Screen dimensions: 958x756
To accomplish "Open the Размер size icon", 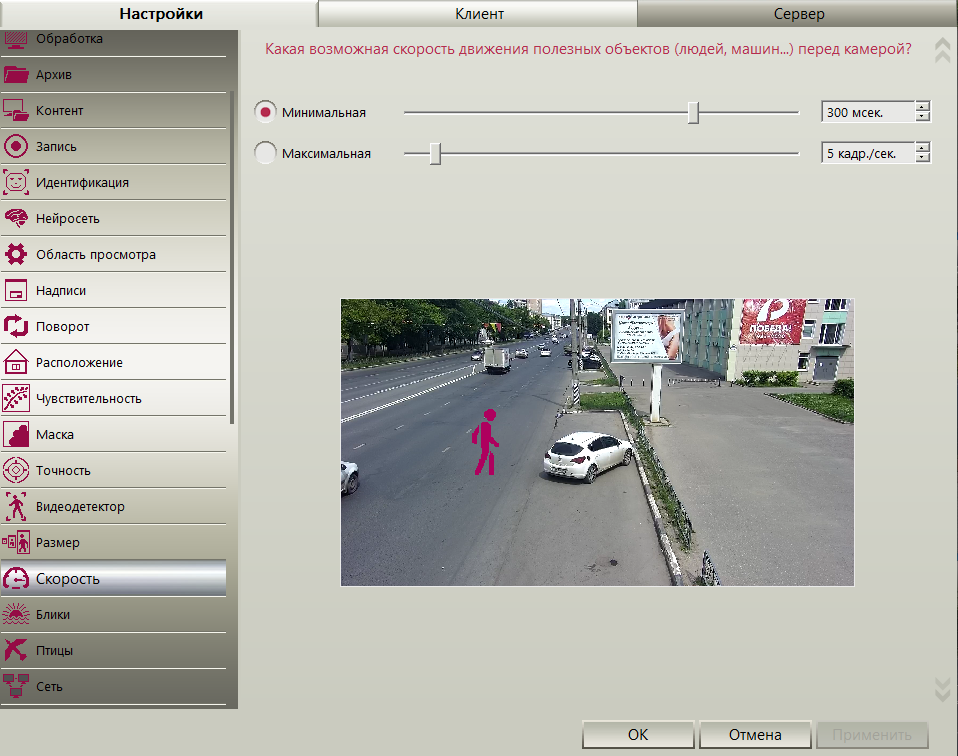I will (x=16, y=543).
